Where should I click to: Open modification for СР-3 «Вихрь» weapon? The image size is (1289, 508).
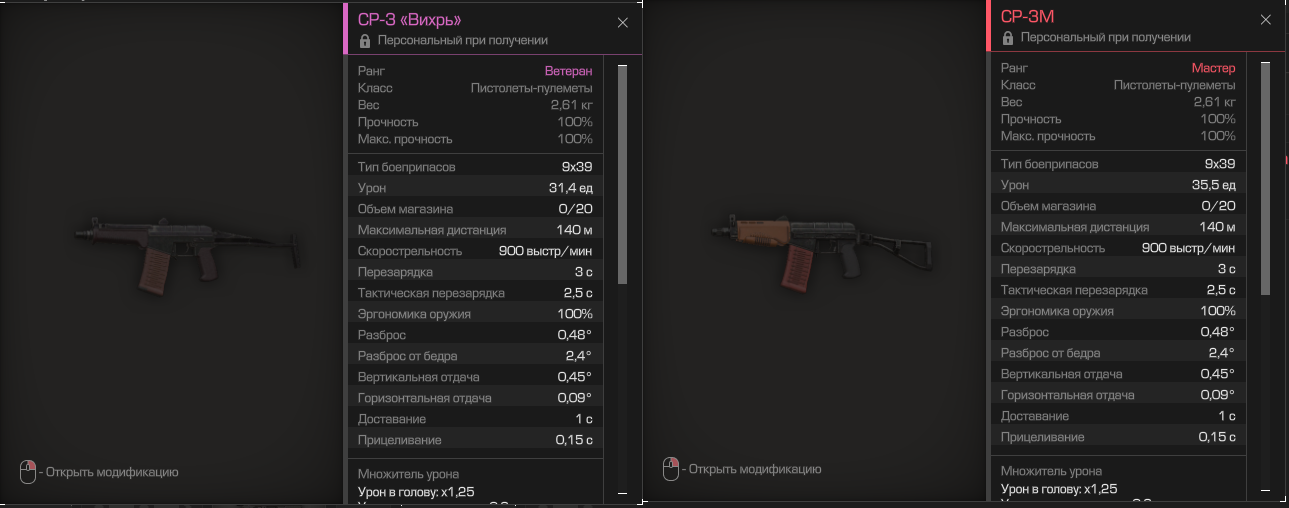[x=112, y=472]
